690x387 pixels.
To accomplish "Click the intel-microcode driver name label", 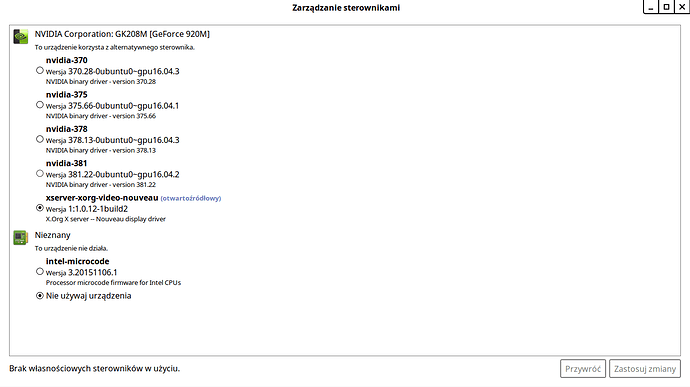I will [77, 262].
